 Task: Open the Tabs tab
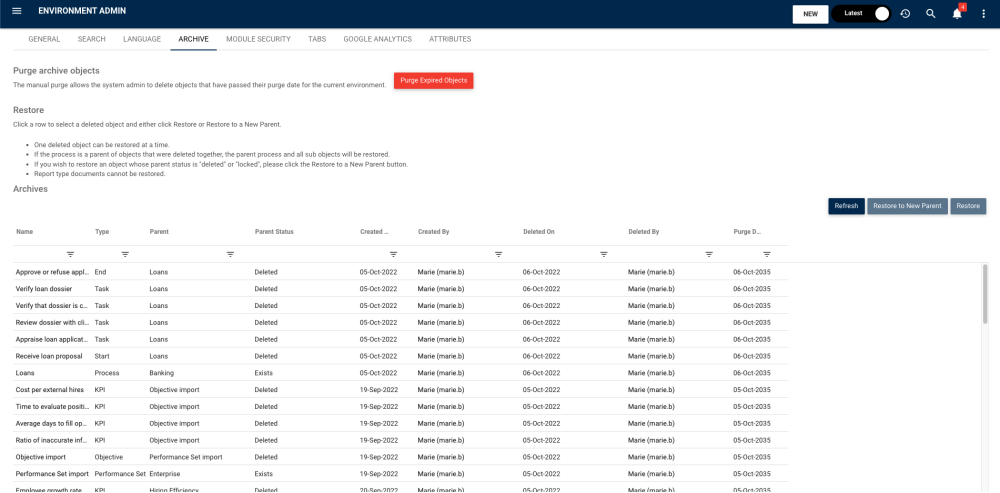pos(317,39)
